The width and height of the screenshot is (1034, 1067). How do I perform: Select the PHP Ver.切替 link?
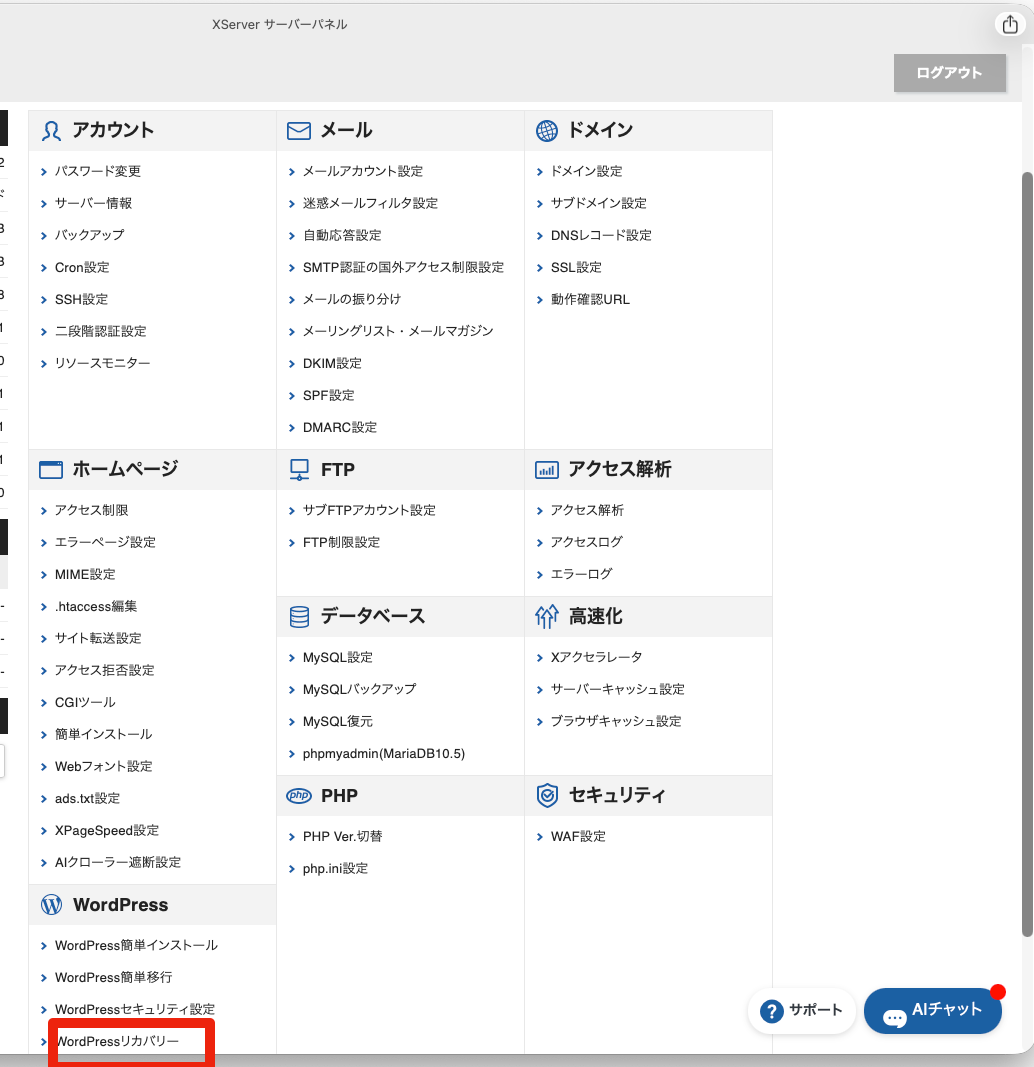[342, 837]
